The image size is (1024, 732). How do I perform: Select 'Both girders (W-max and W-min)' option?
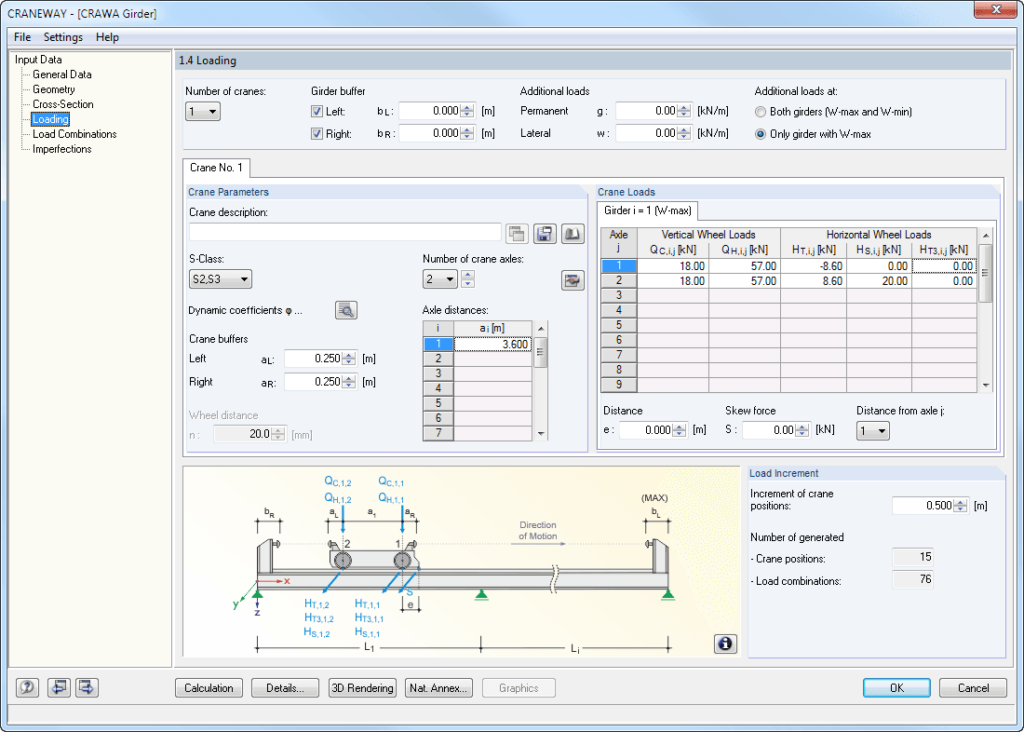click(760, 112)
